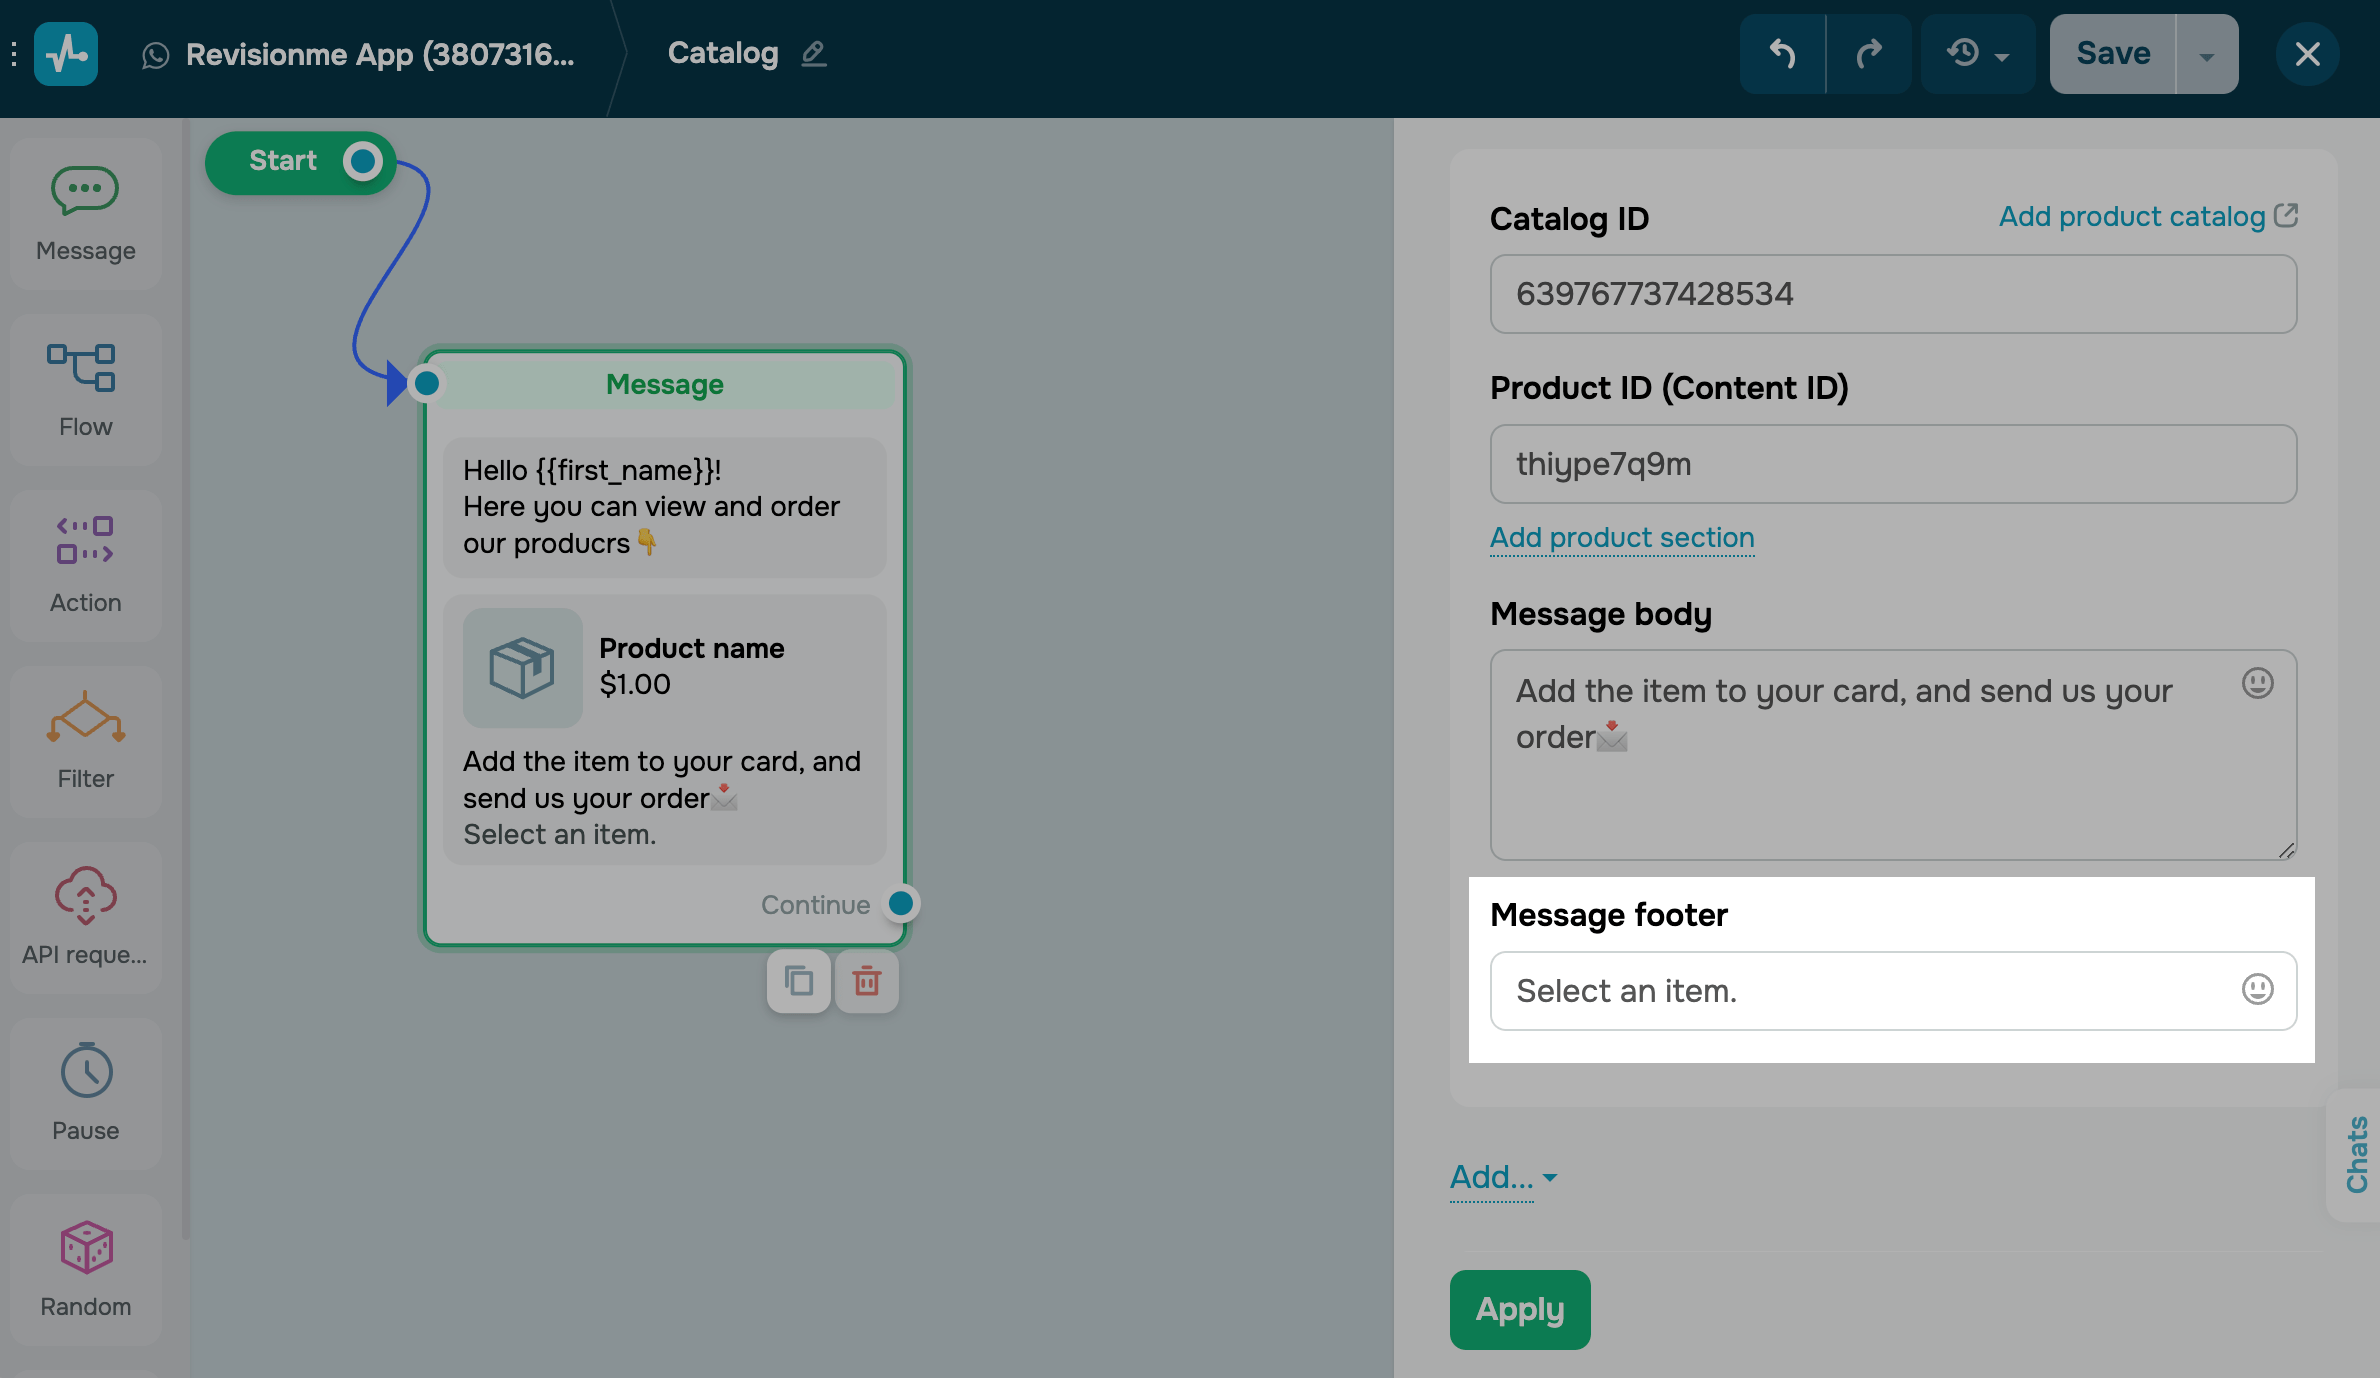The height and width of the screenshot is (1378, 2380).
Task: Click Add product section link
Action: (x=1622, y=538)
